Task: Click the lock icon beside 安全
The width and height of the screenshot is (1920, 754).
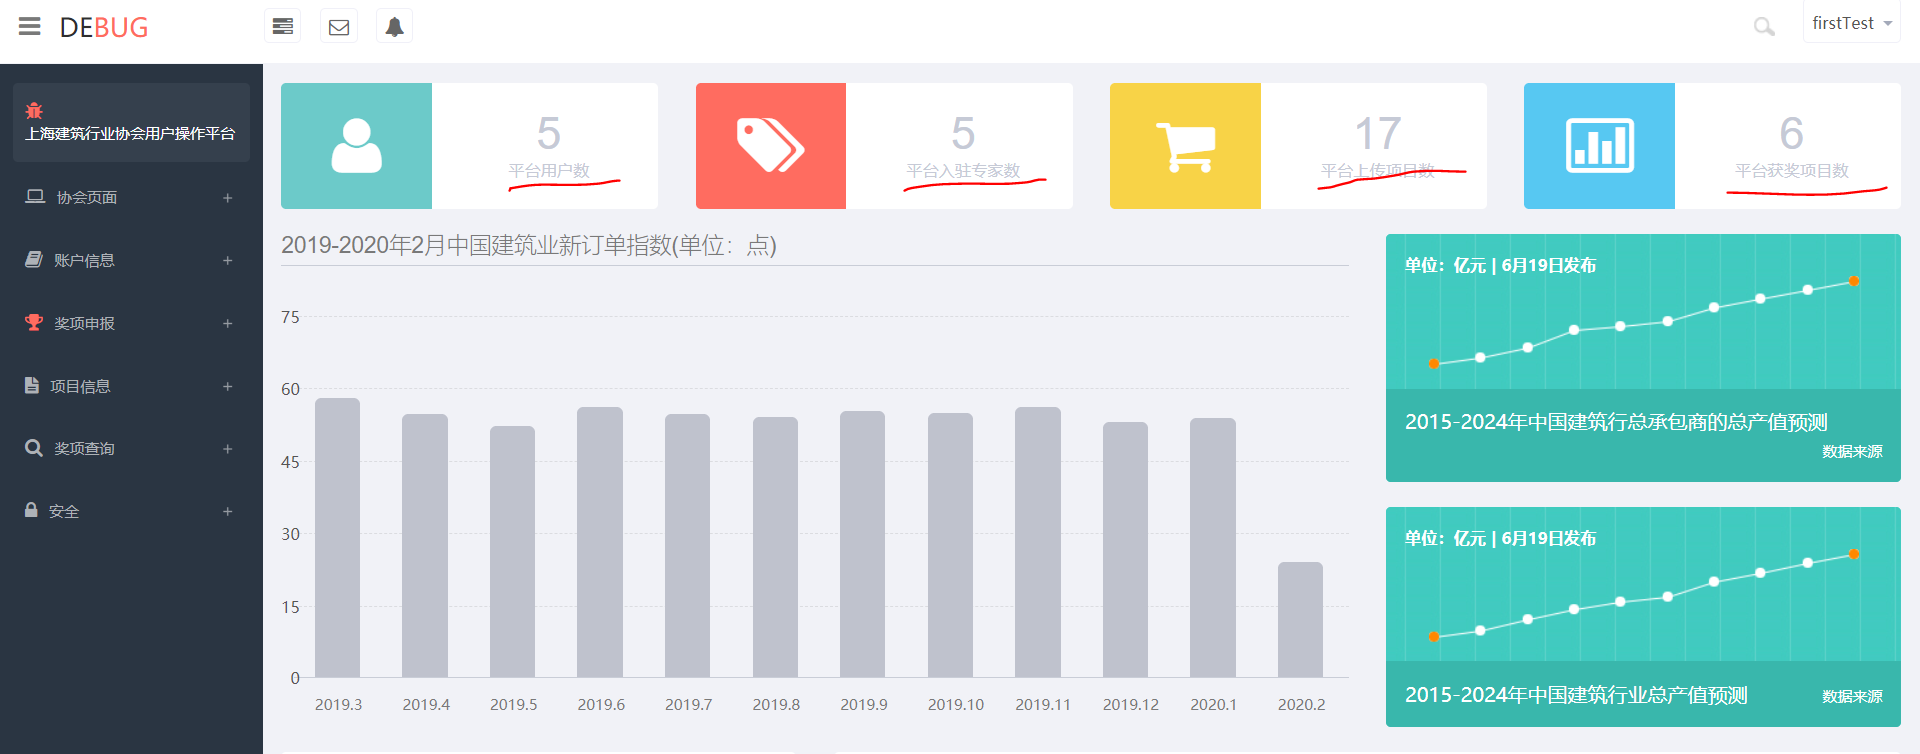Action: tap(31, 510)
